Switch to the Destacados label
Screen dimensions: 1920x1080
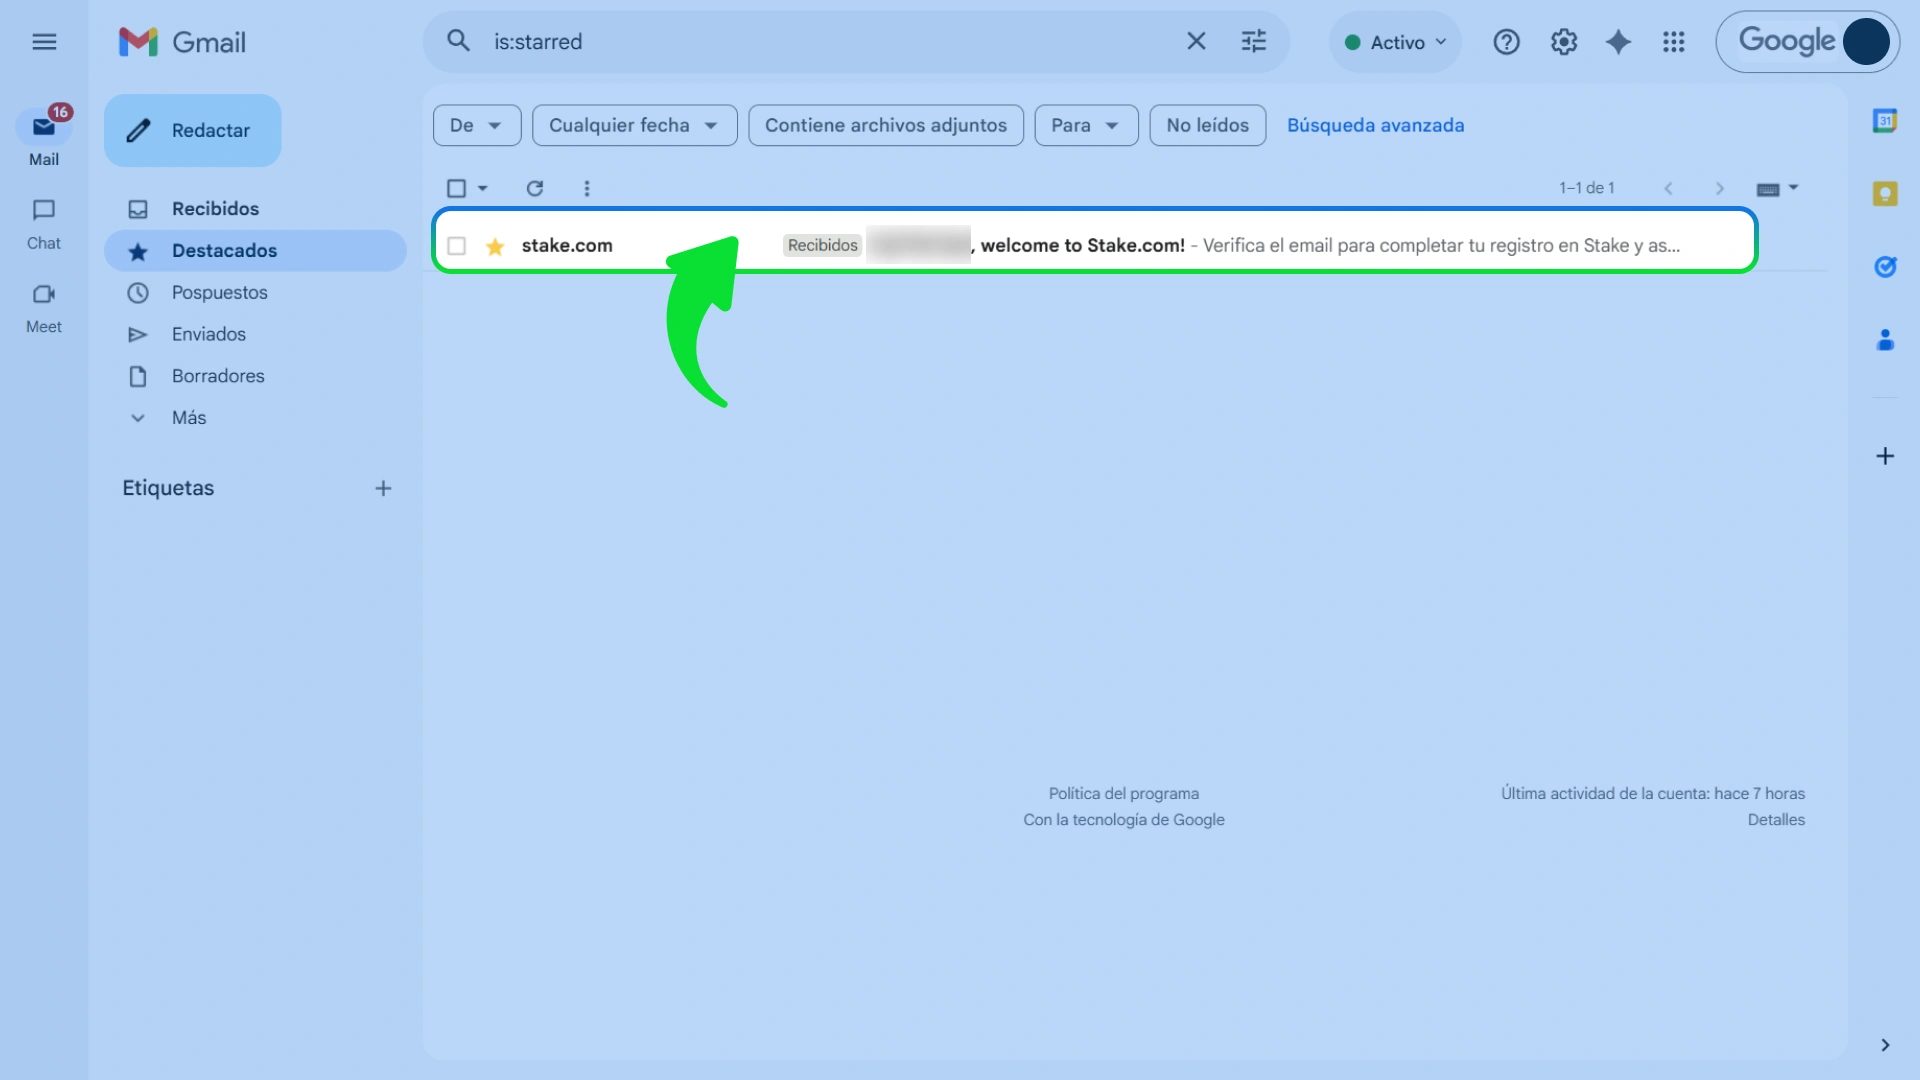coord(224,250)
